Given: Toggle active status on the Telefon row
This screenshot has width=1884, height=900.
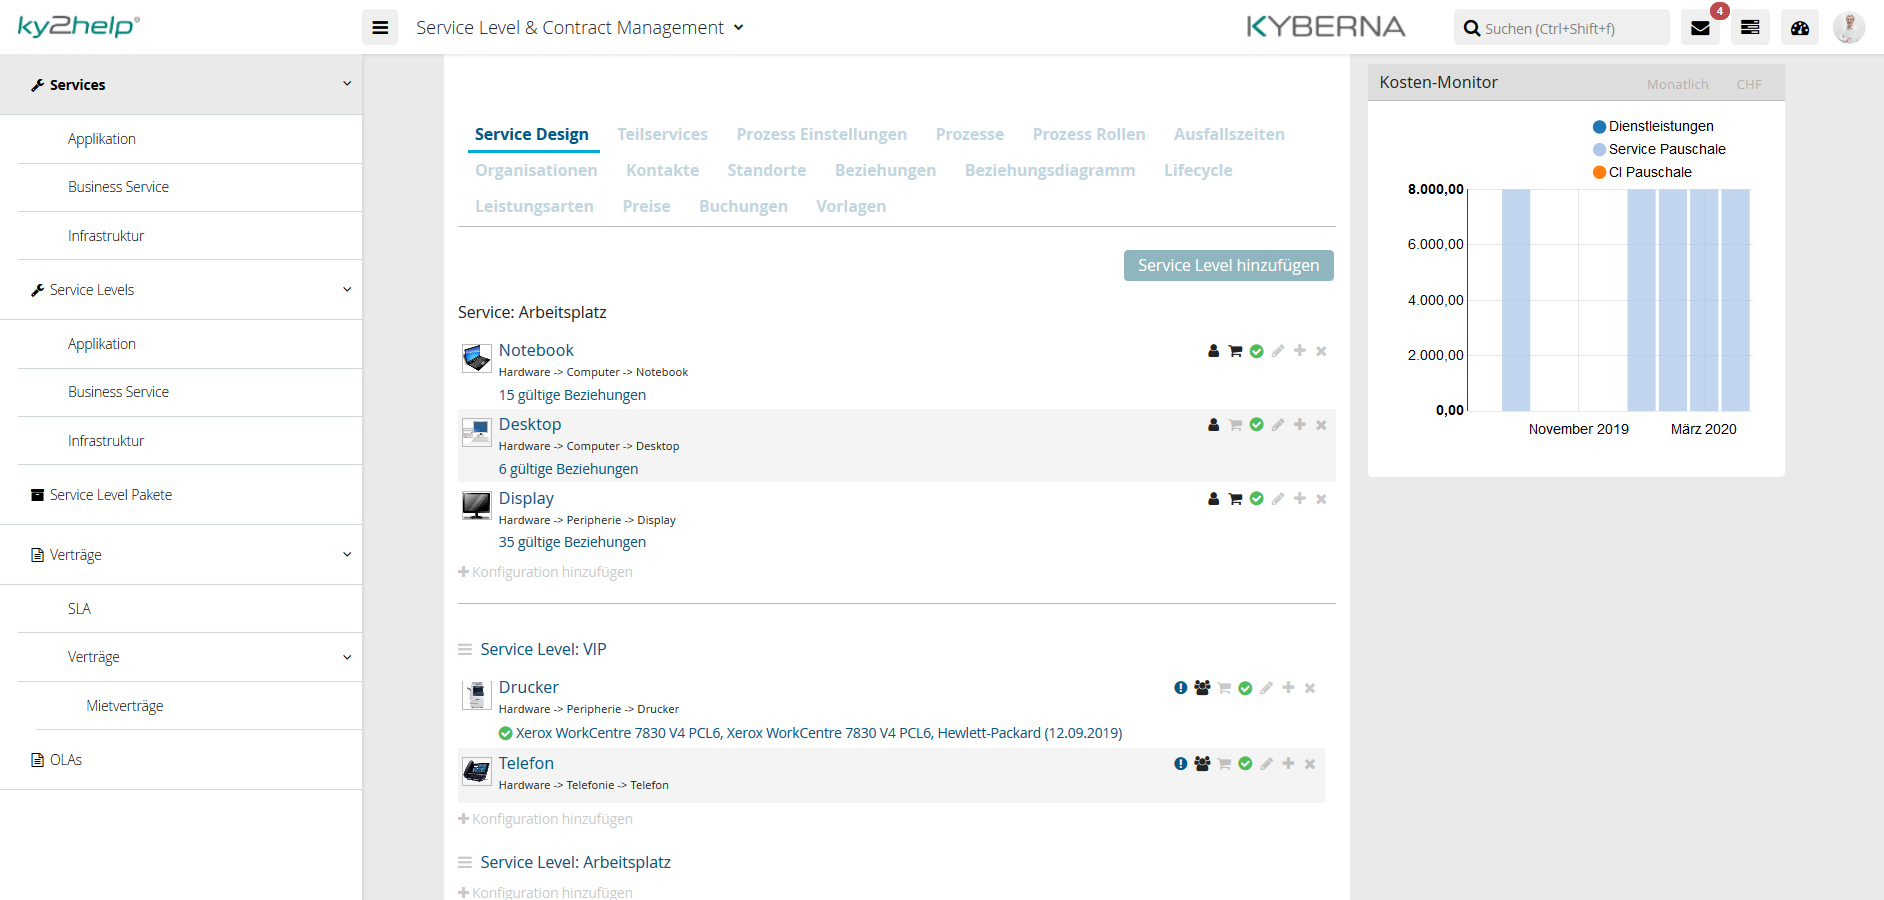Looking at the screenshot, I should coord(1245,763).
